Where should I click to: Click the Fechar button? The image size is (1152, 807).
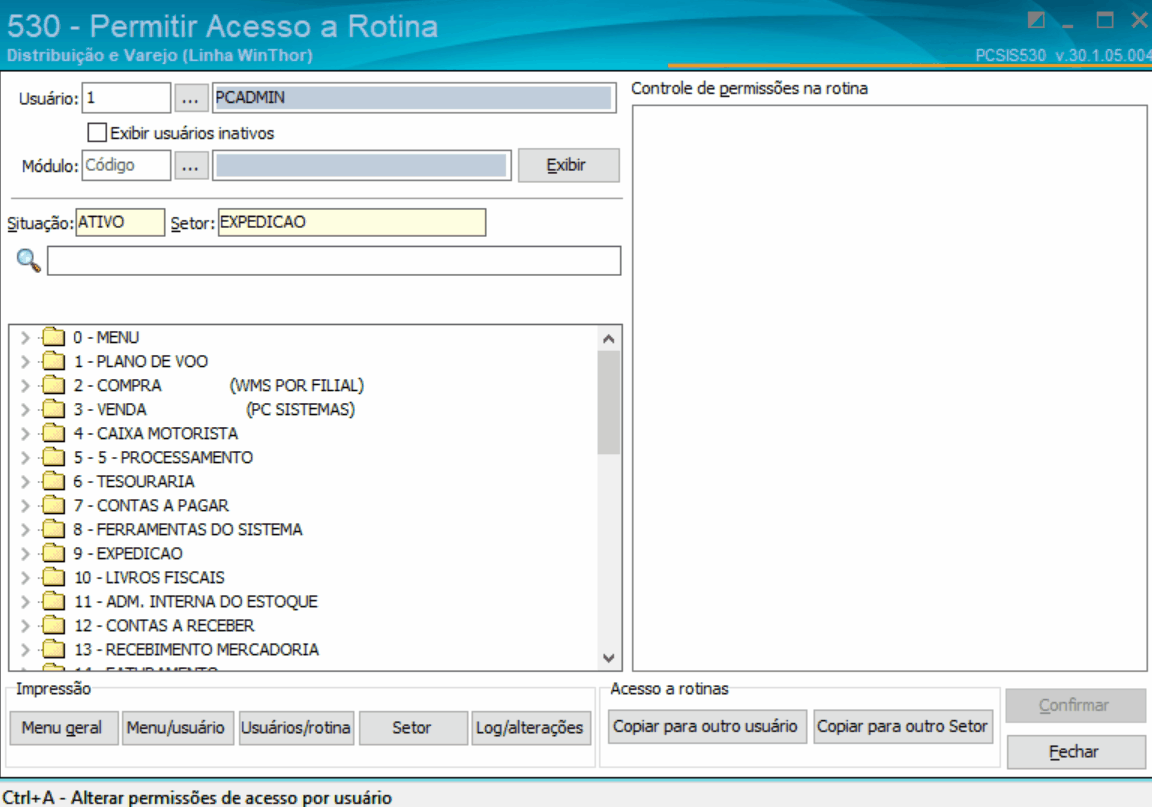click(1076, 752)
